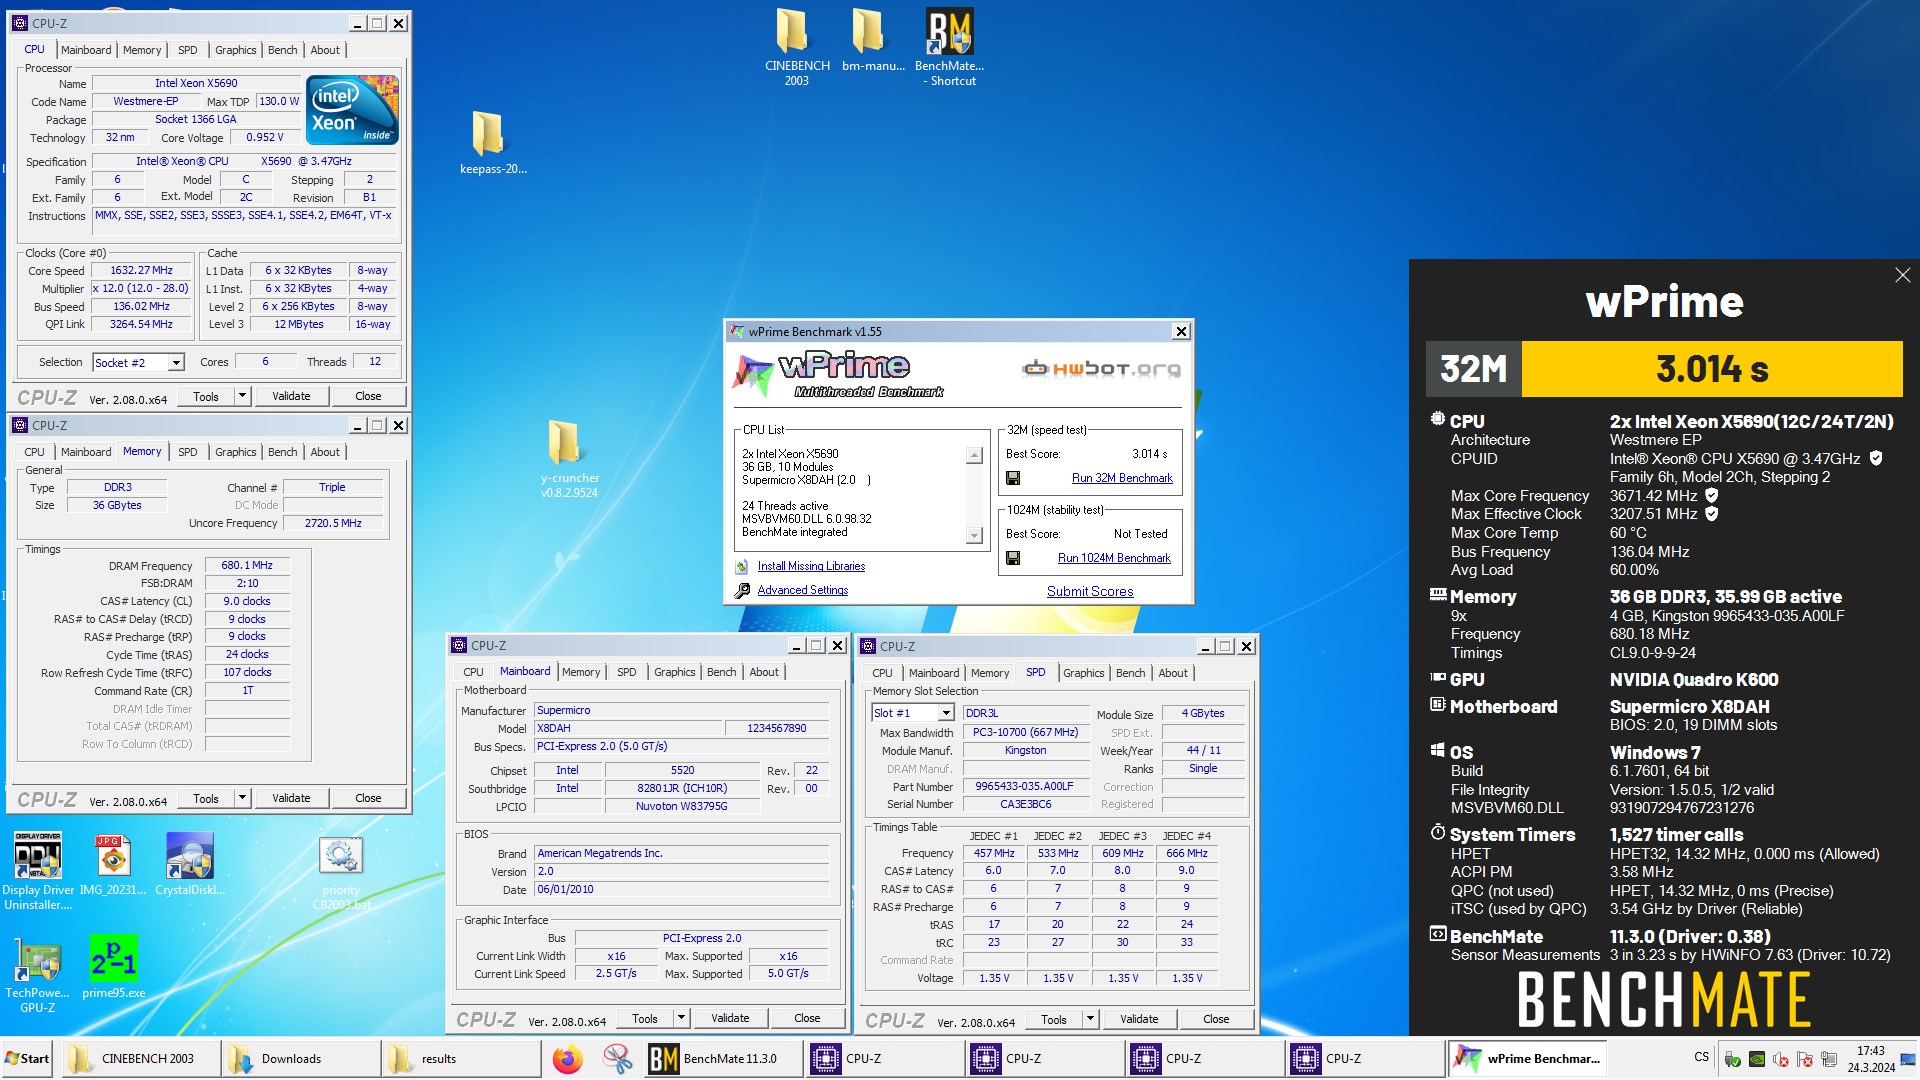Click the muted volume tray icon
The height and width of the screenshot is (1080, 1920).
pyautogui.click(x=1781, y=1059)
